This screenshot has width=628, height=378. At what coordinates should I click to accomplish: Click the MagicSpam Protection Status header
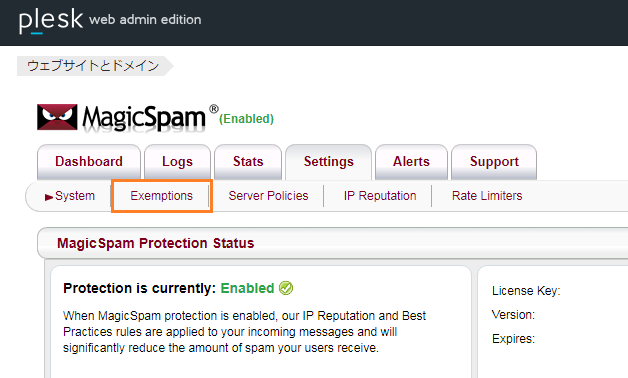(x=155, y=243)
